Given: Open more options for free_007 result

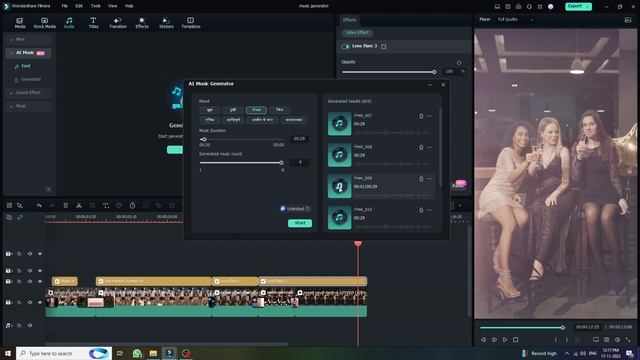Looking at the screenshot, I should coord(429,116).
